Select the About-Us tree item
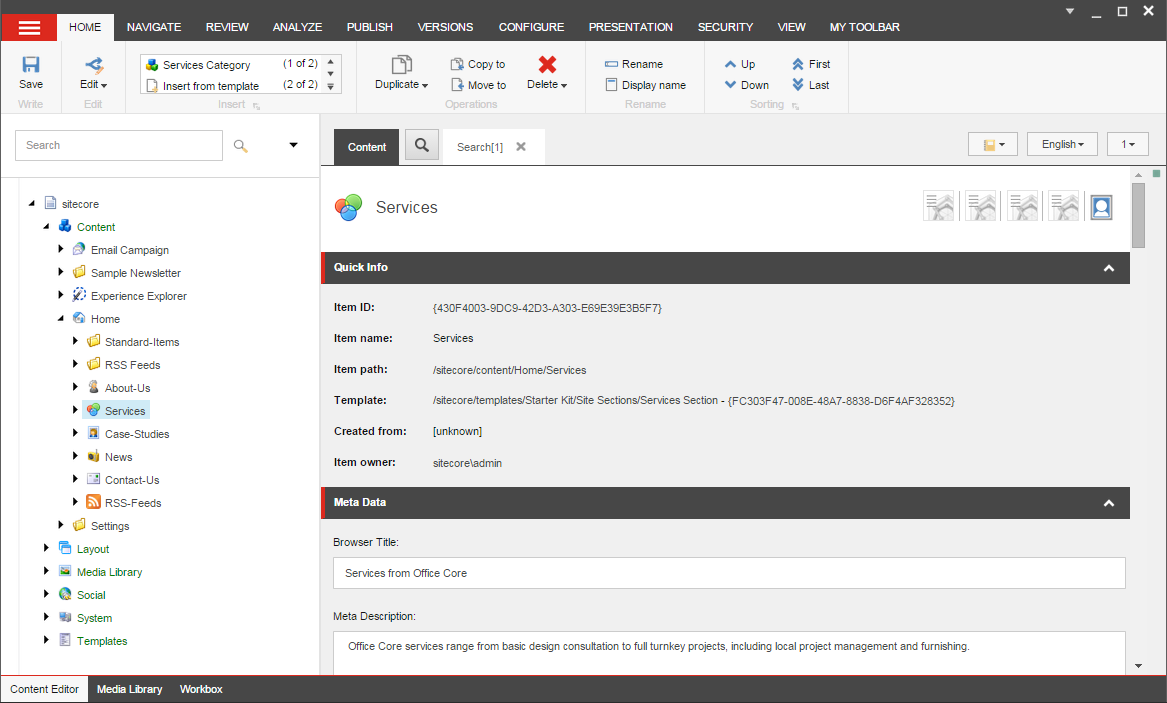Viewport: 1167px width, 703px height. [127, 388]
